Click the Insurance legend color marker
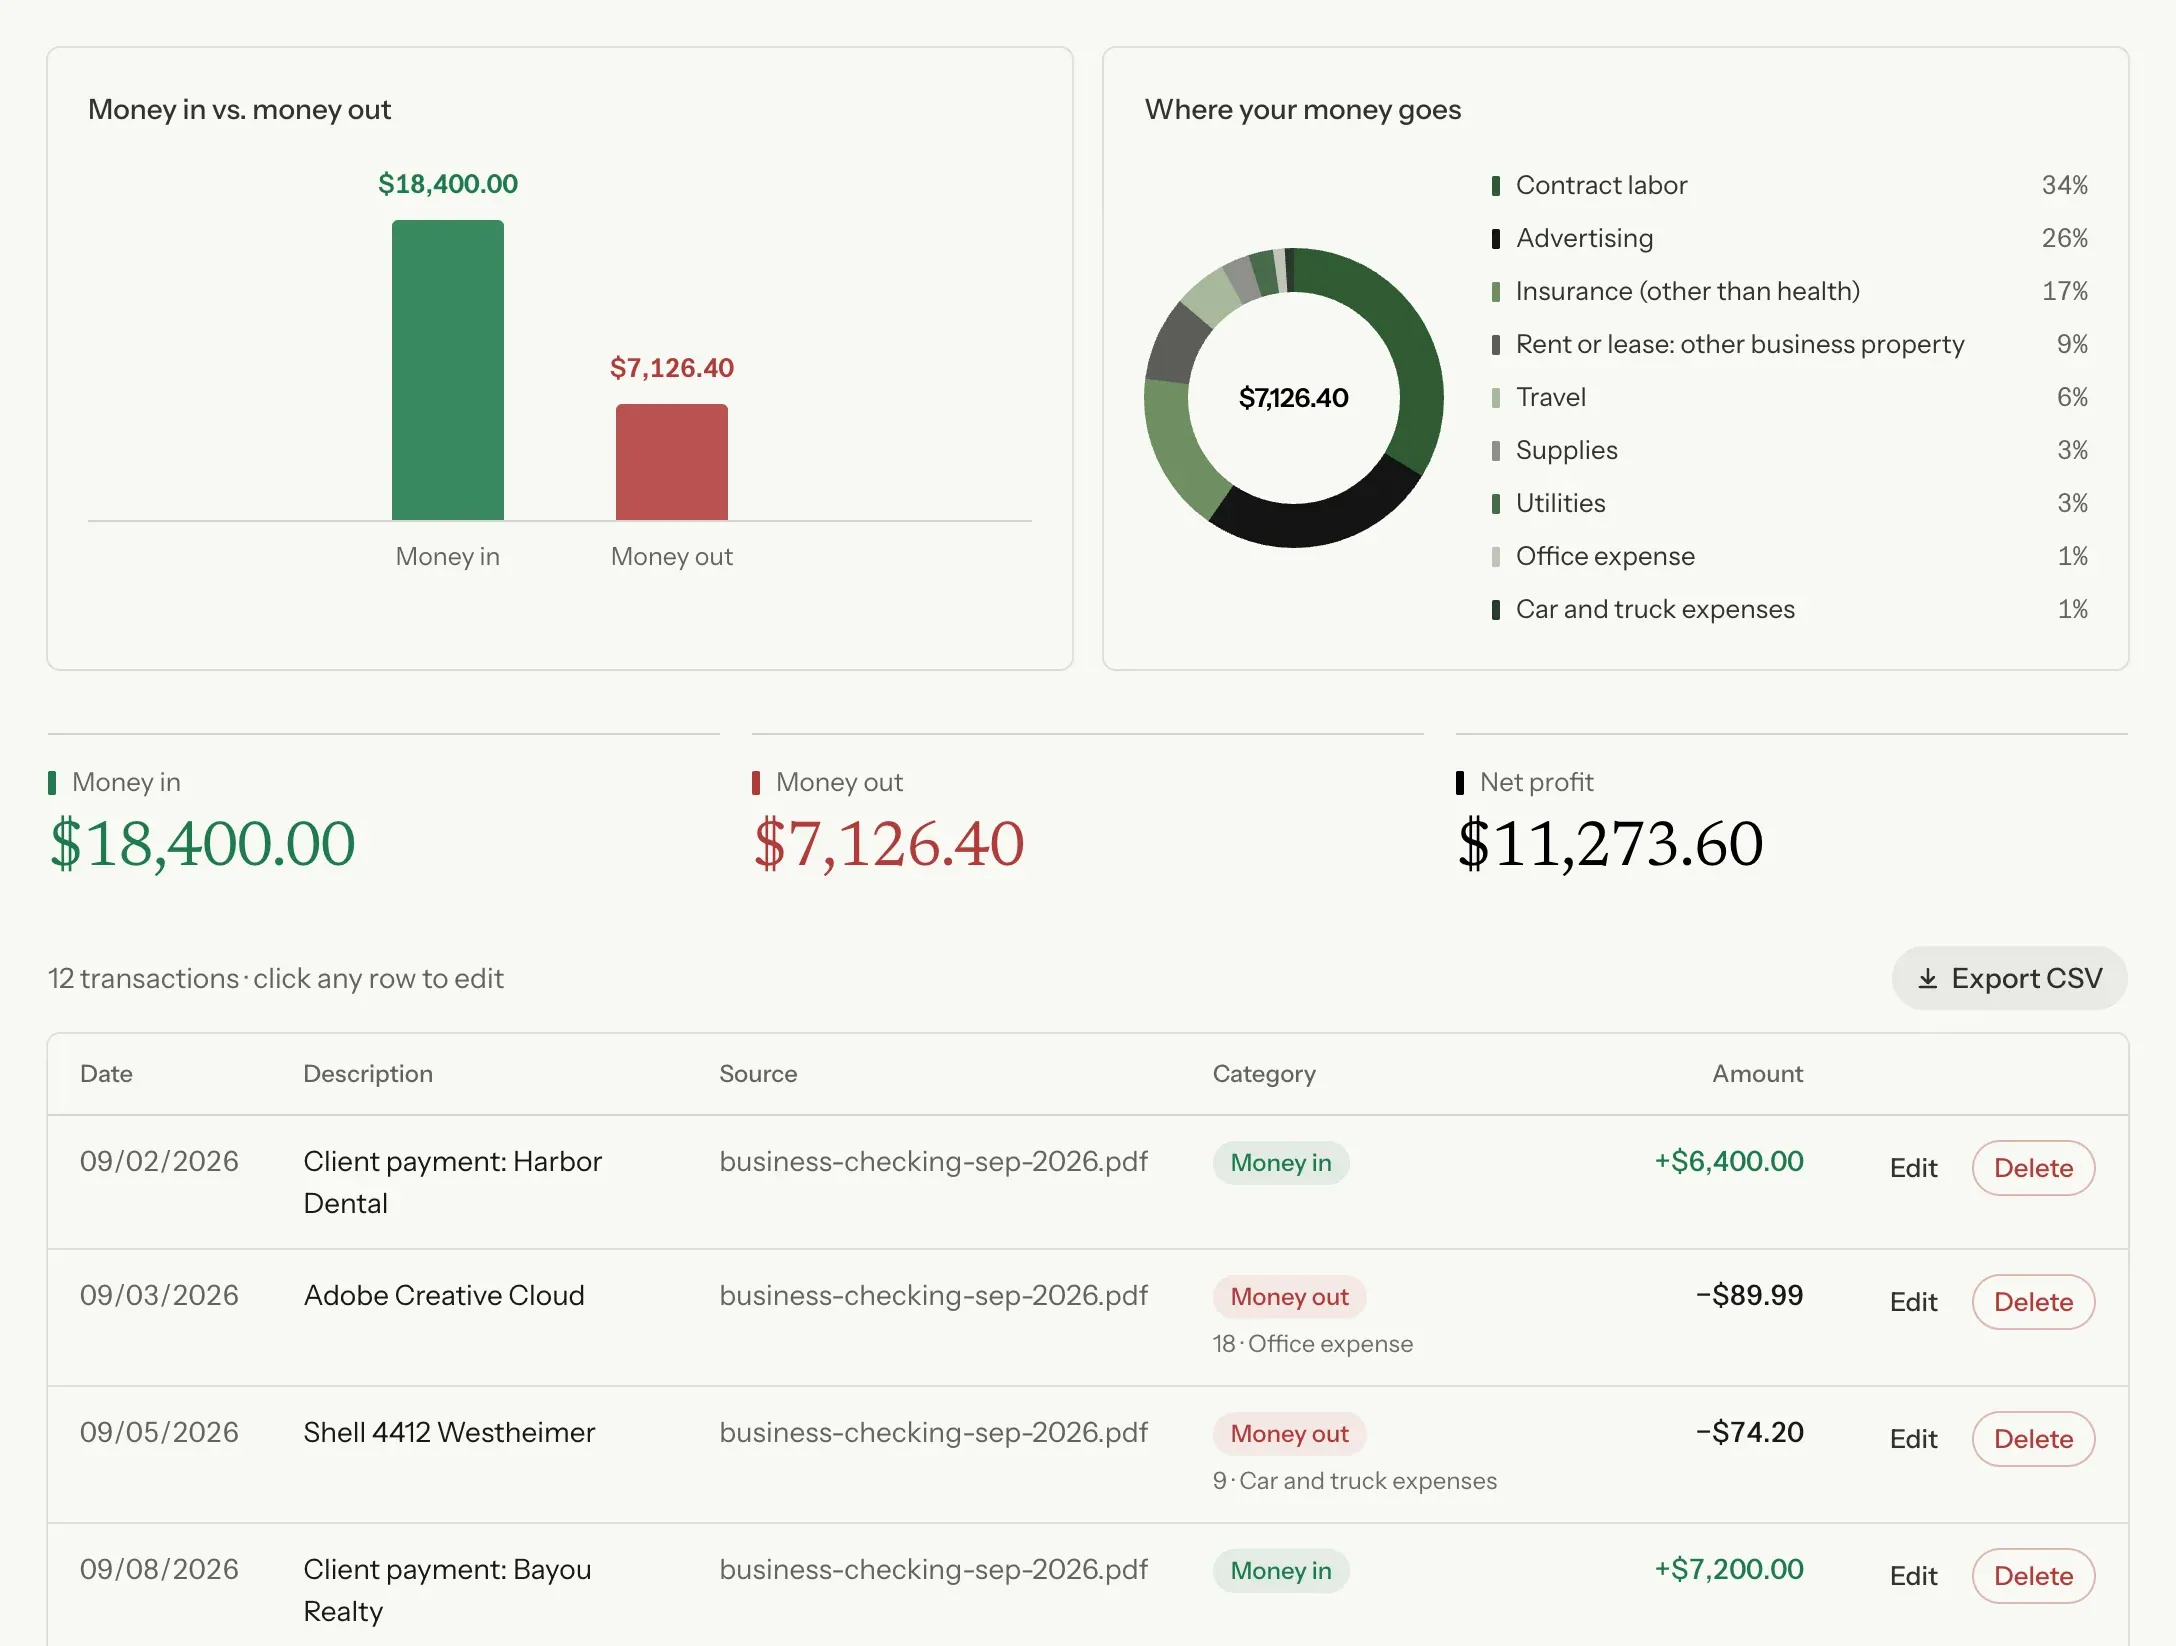Viewport: 2176px width, 1646px height. click(1495, 292)
